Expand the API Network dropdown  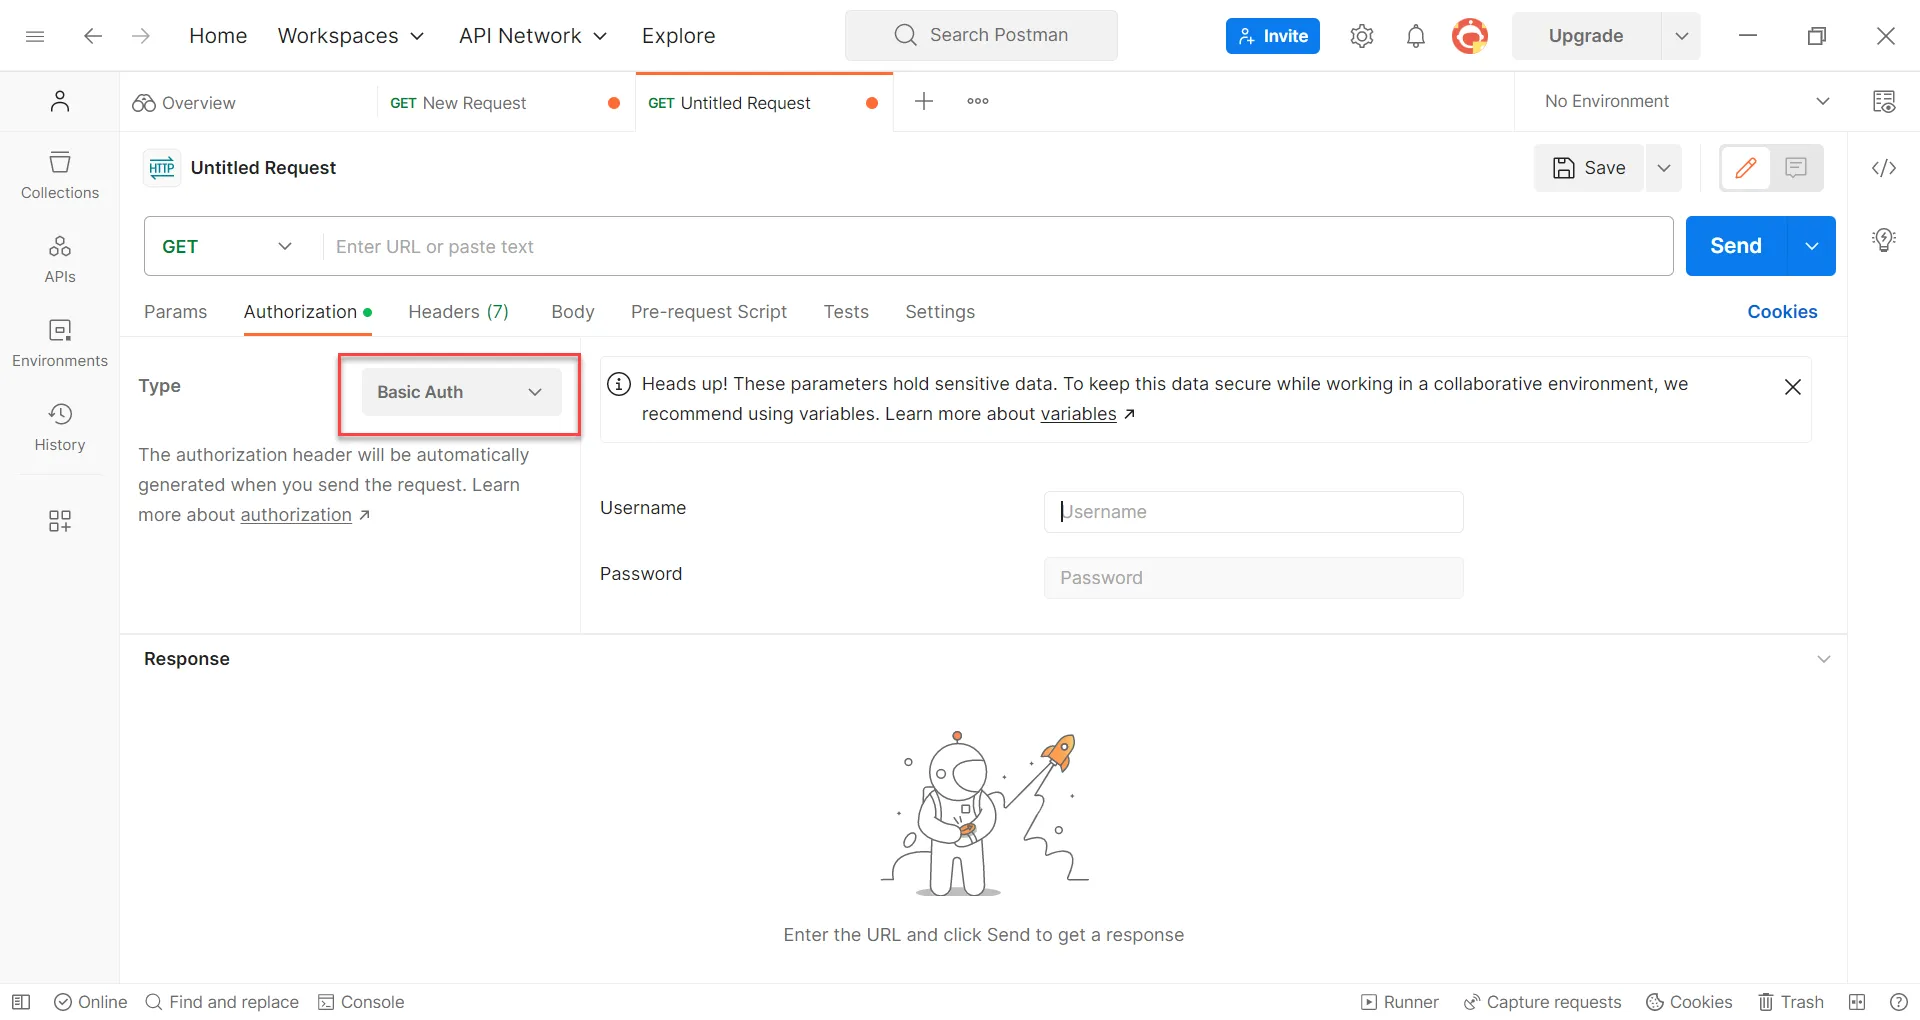click(x=533, y=36)
